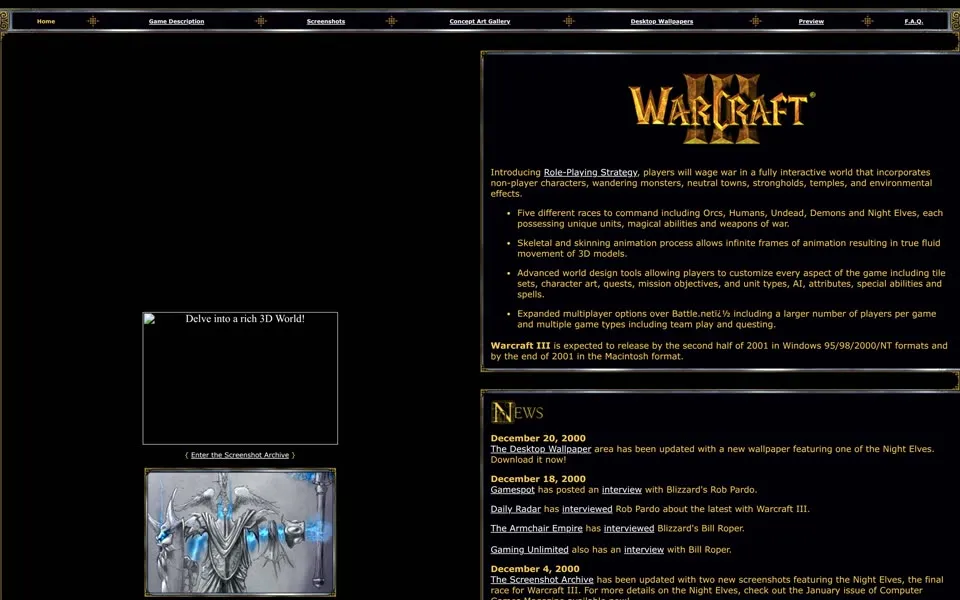960x600 pixels.
Task: Open the Daily Radar 'interviewed' link
Action: click(x=587, y=509)
